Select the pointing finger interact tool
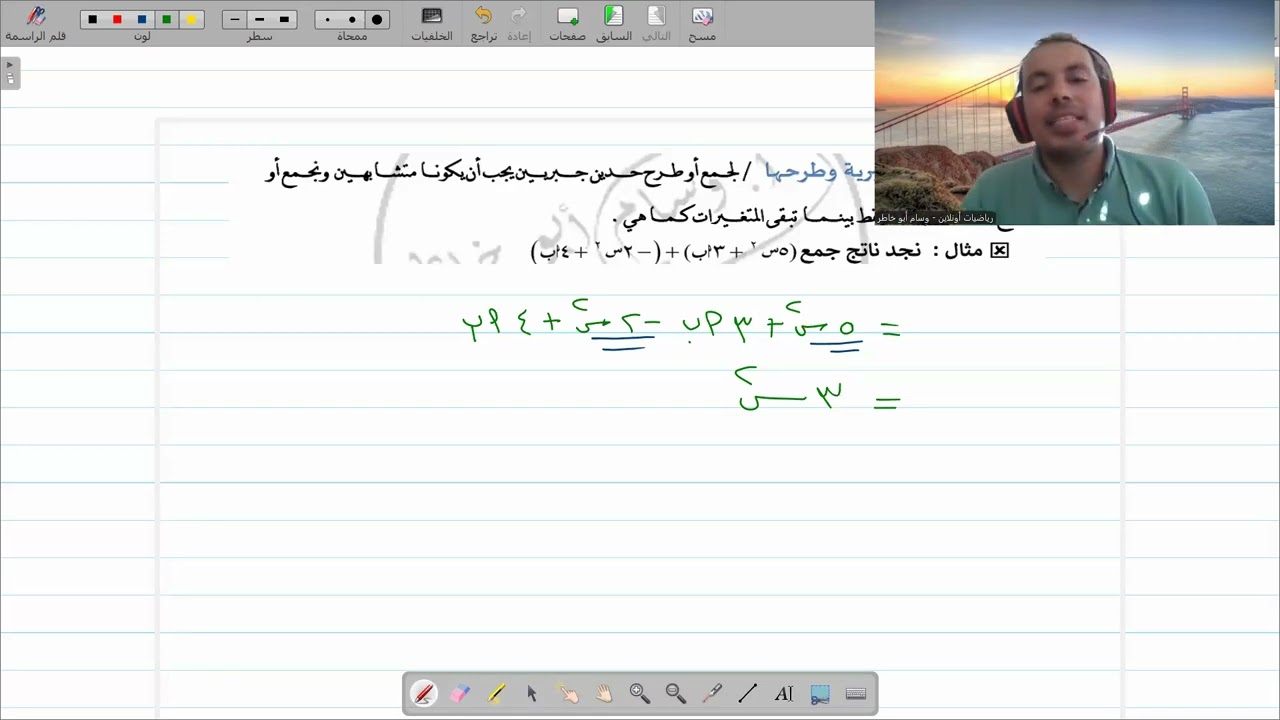Screen dimensions: 1280x720 coord(568,693)
